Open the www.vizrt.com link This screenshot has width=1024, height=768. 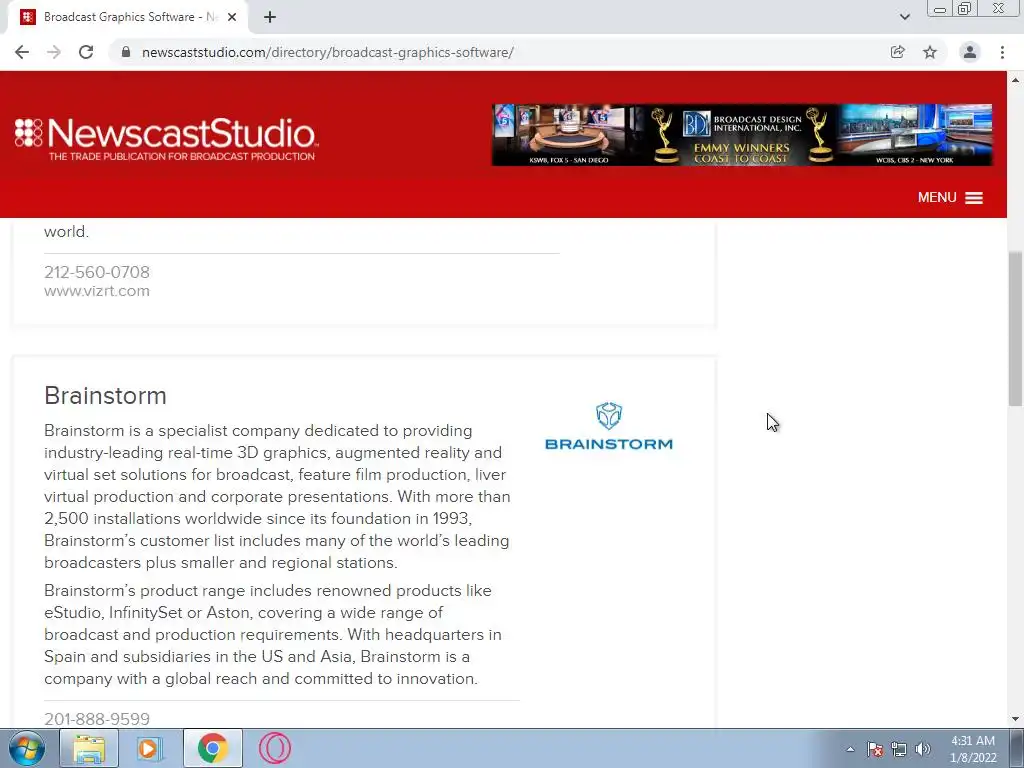click(x=97, y=291)
